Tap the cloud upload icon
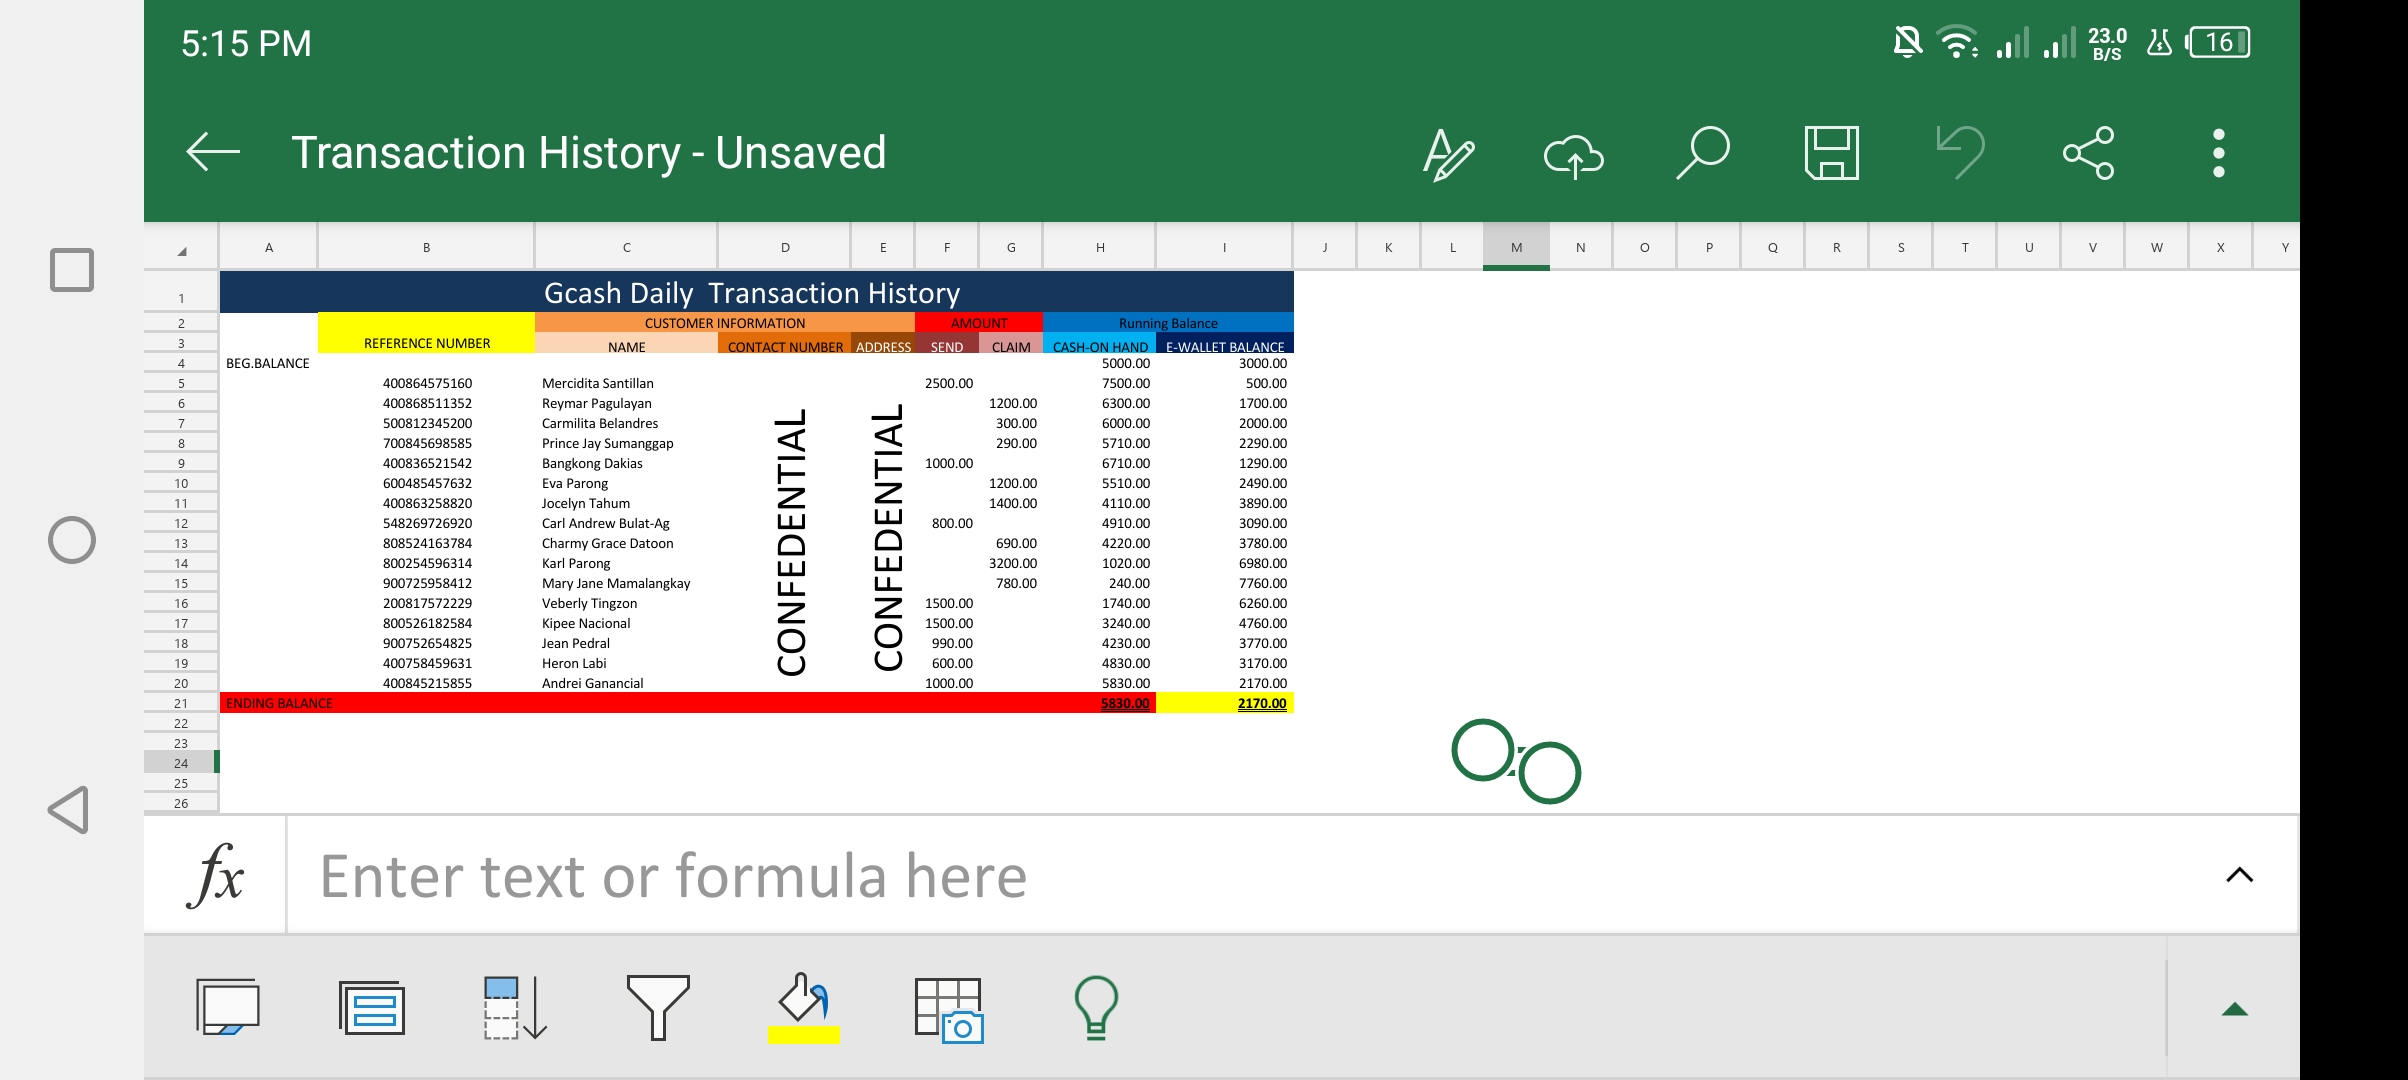Image resolution: width=2408 pixels, height=1080 pixels. (1573, 155)
